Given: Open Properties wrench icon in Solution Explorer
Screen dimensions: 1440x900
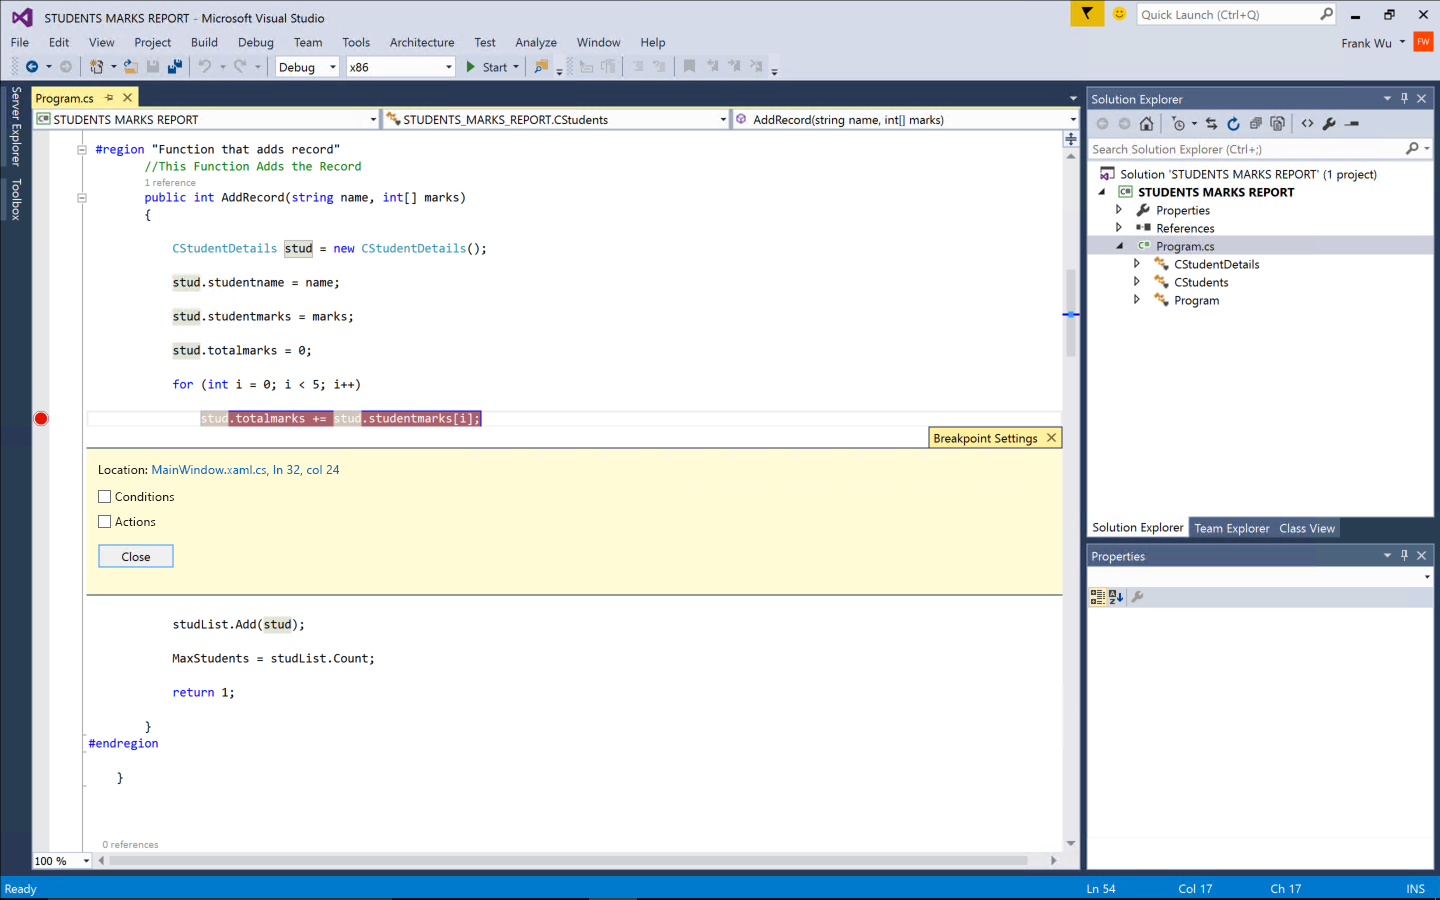Looking at the screenshot, I should tap(1329, 124).
